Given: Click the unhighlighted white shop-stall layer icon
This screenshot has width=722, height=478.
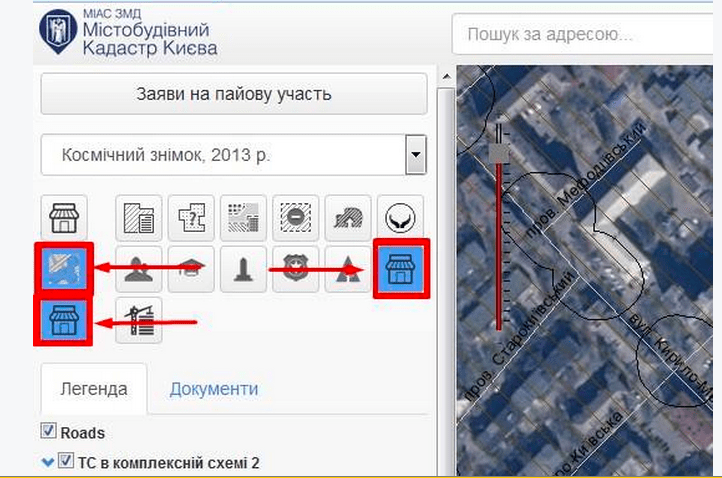Looking at the screenshot, I should (64, 217).
